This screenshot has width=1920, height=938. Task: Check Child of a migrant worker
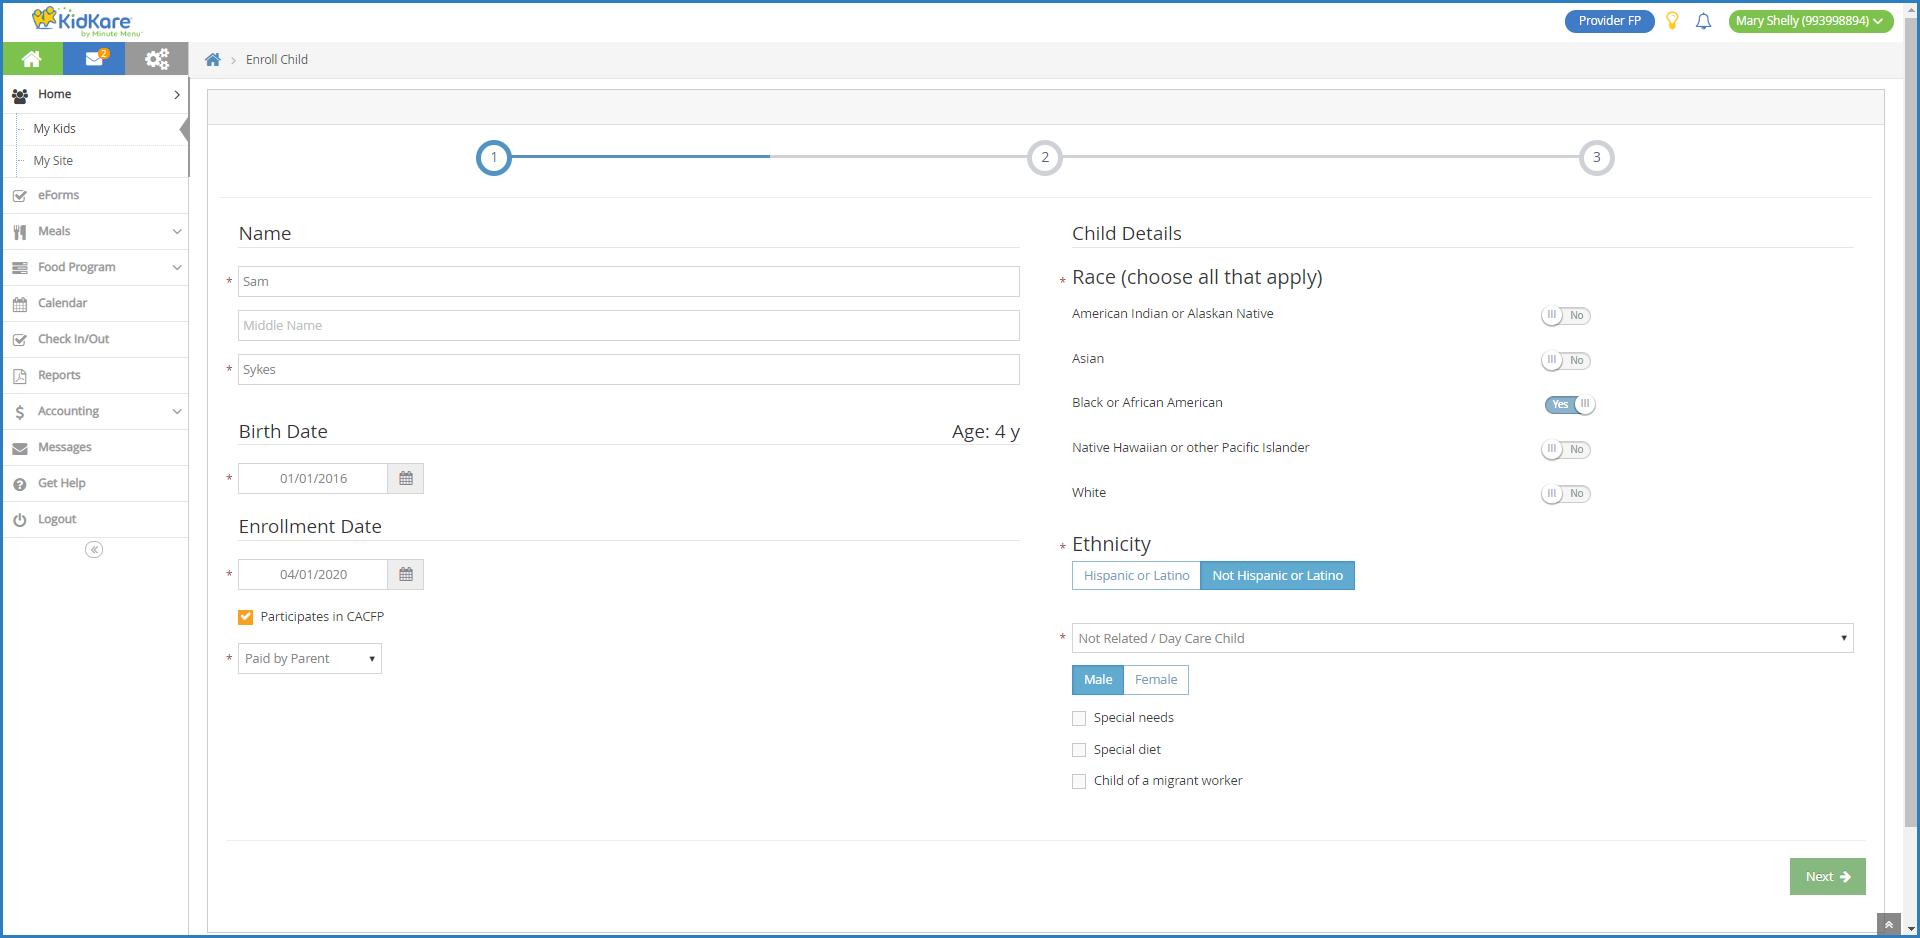(1079, 781)
